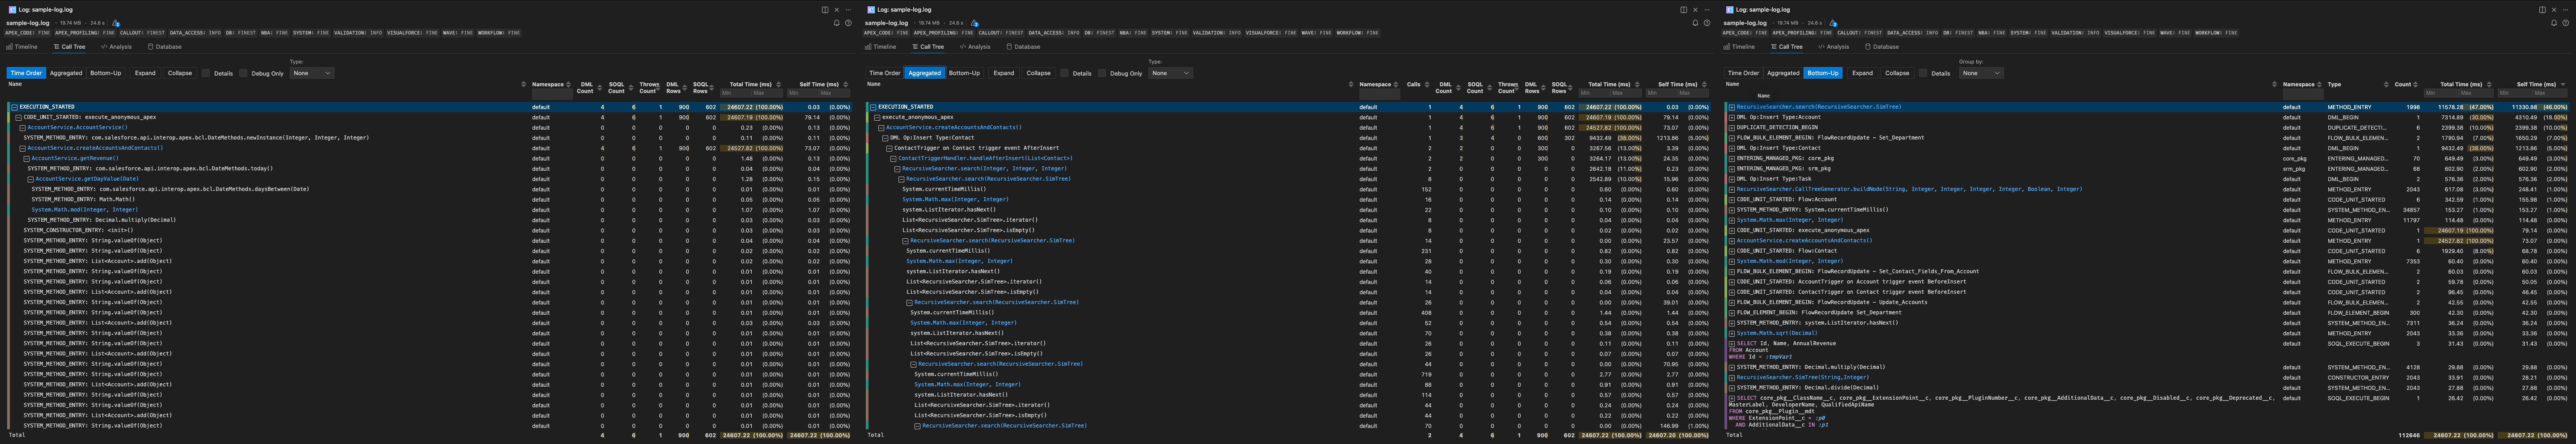The image size is (2576, 444).
Task: Expand DUPLICATE_DETECTION_BEGIN row in the right panel
Action: click(1732, 127)
